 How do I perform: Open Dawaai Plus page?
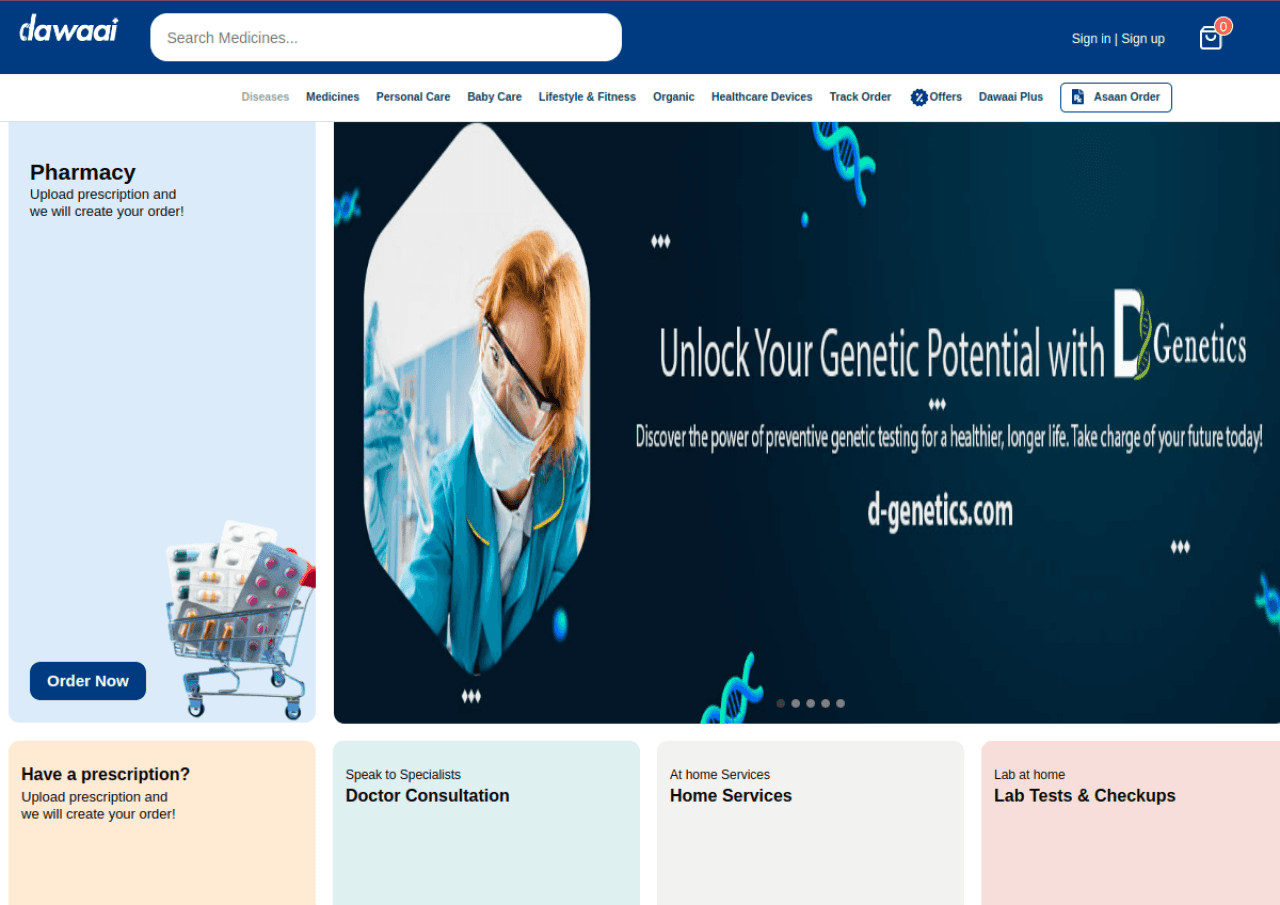click(x=1011, y=97)
